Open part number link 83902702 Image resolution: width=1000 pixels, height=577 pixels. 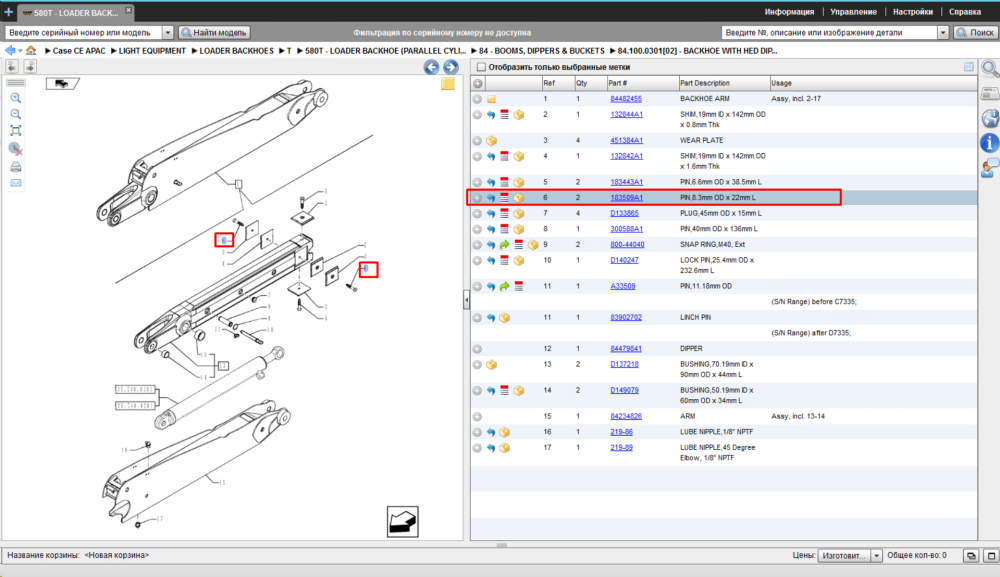coord(626,318)
